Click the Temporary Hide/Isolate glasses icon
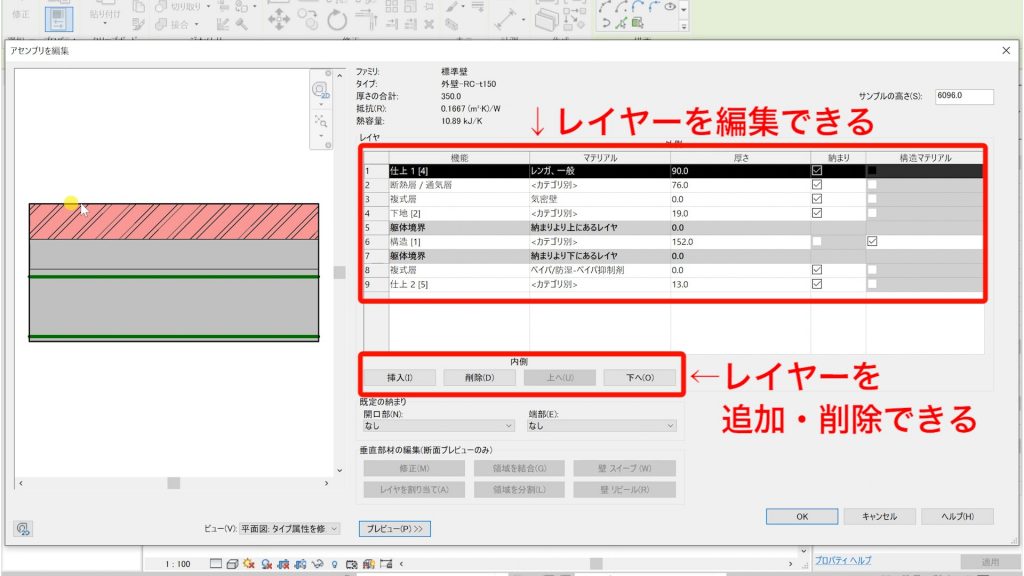1024x576 pixels. 317,563
